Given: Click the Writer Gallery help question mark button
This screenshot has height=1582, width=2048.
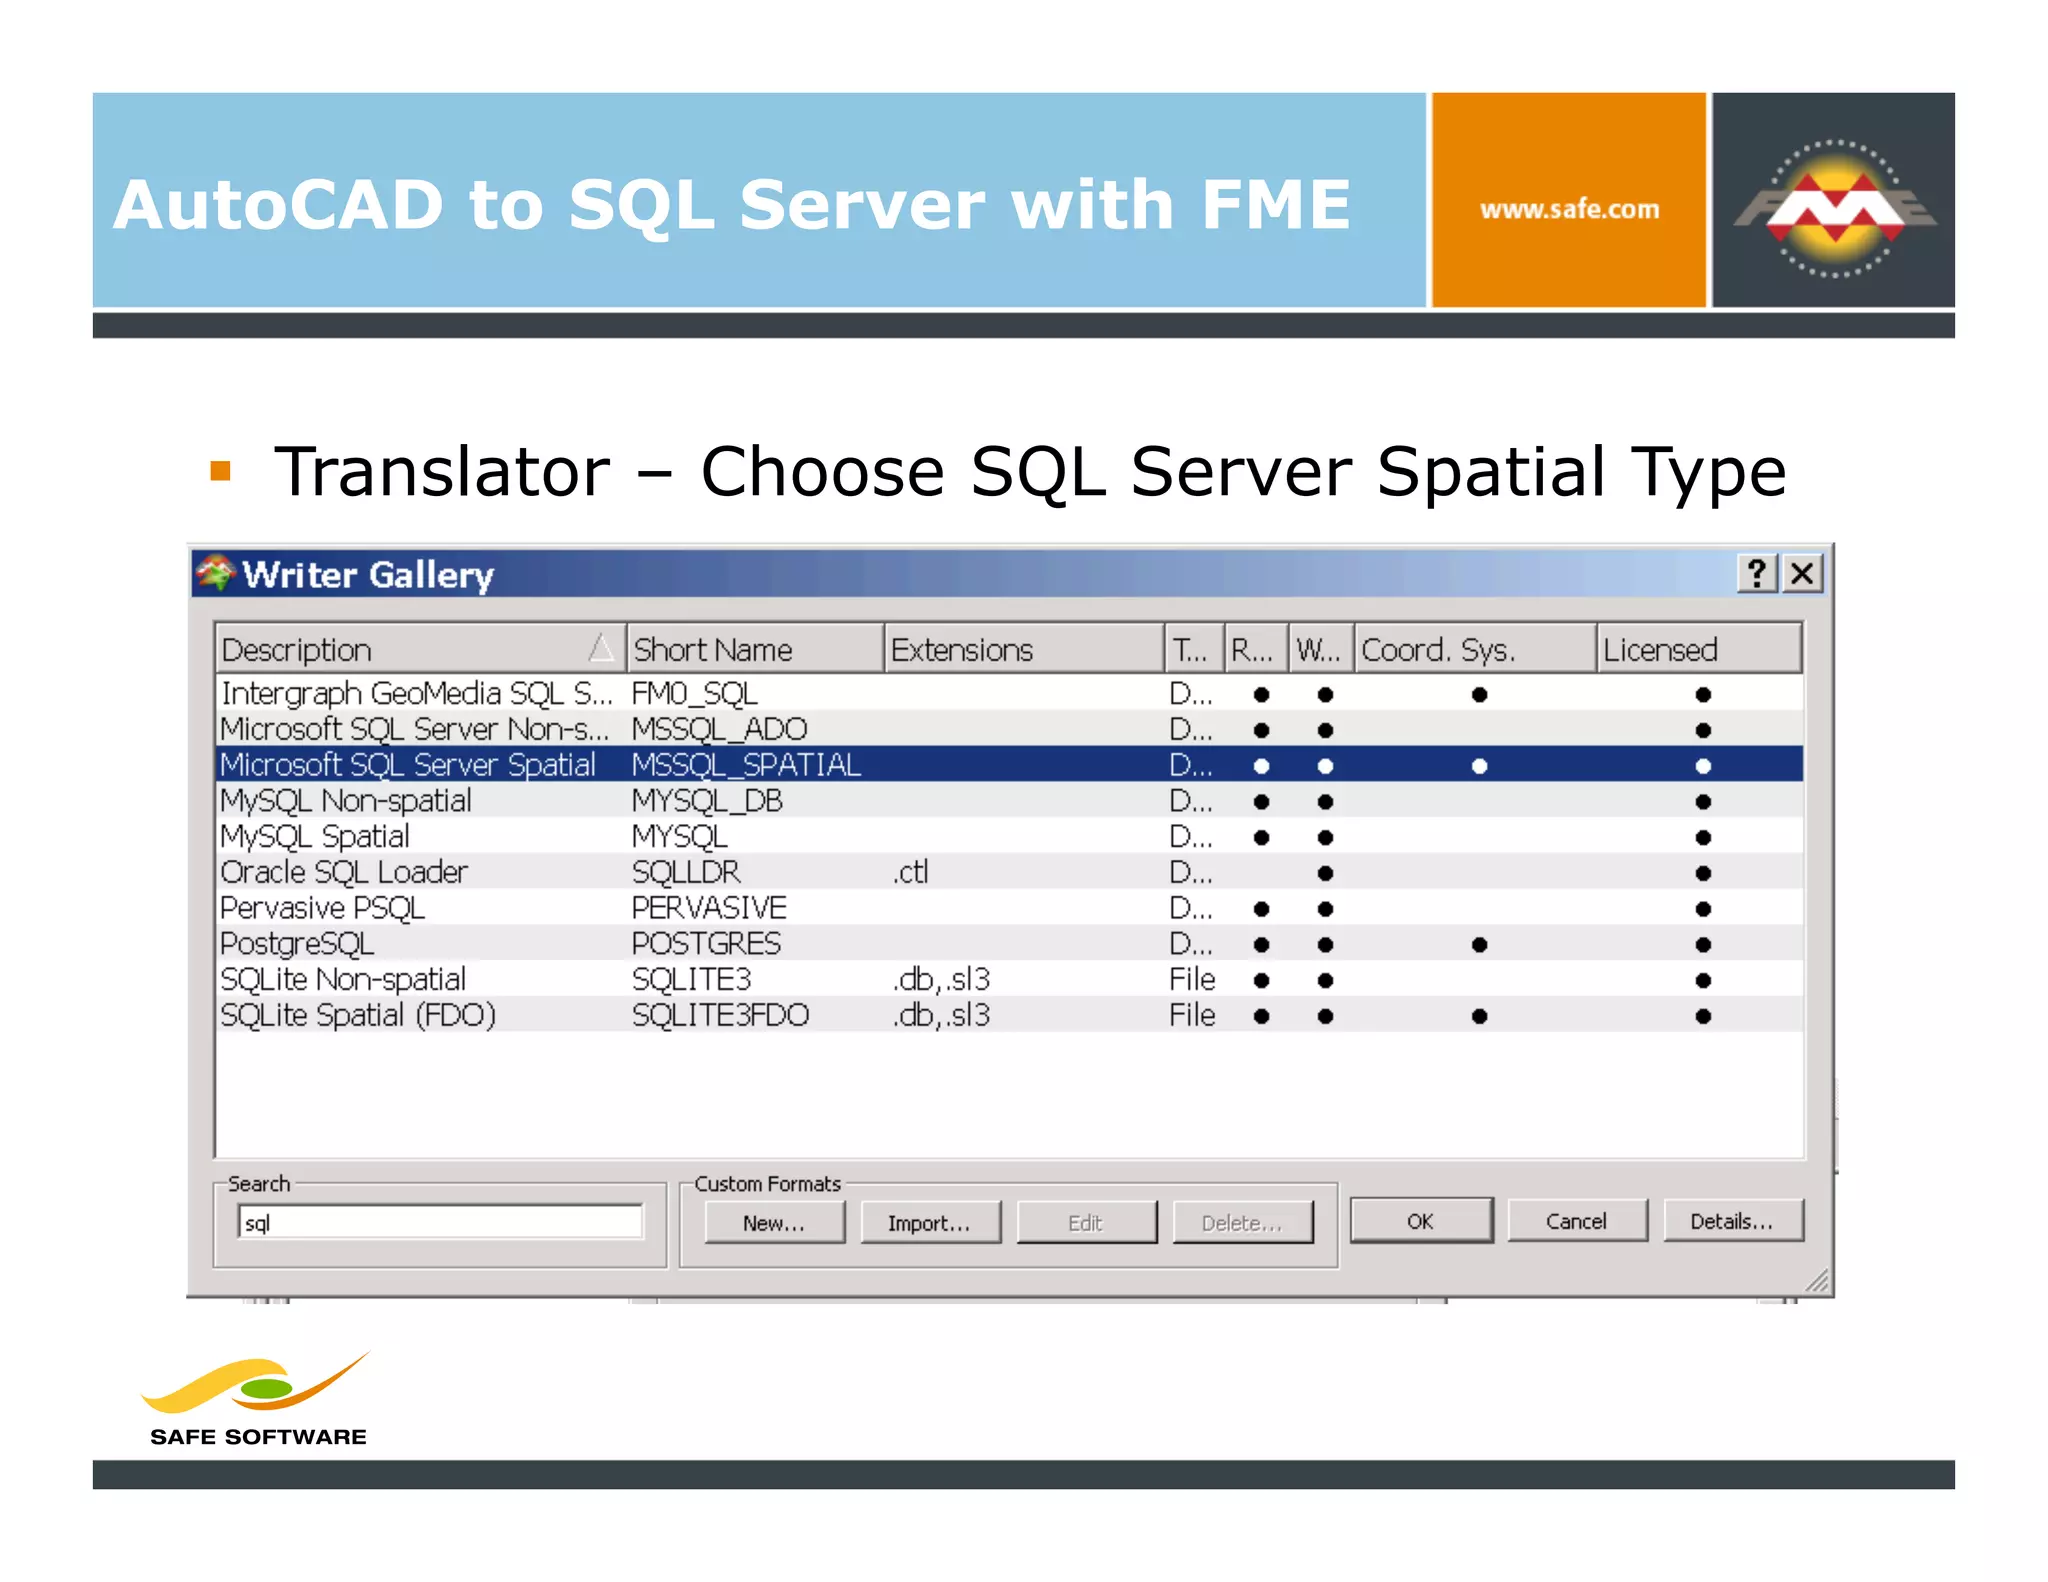Looking at the screenshot, I should [x=1756, y=574].
